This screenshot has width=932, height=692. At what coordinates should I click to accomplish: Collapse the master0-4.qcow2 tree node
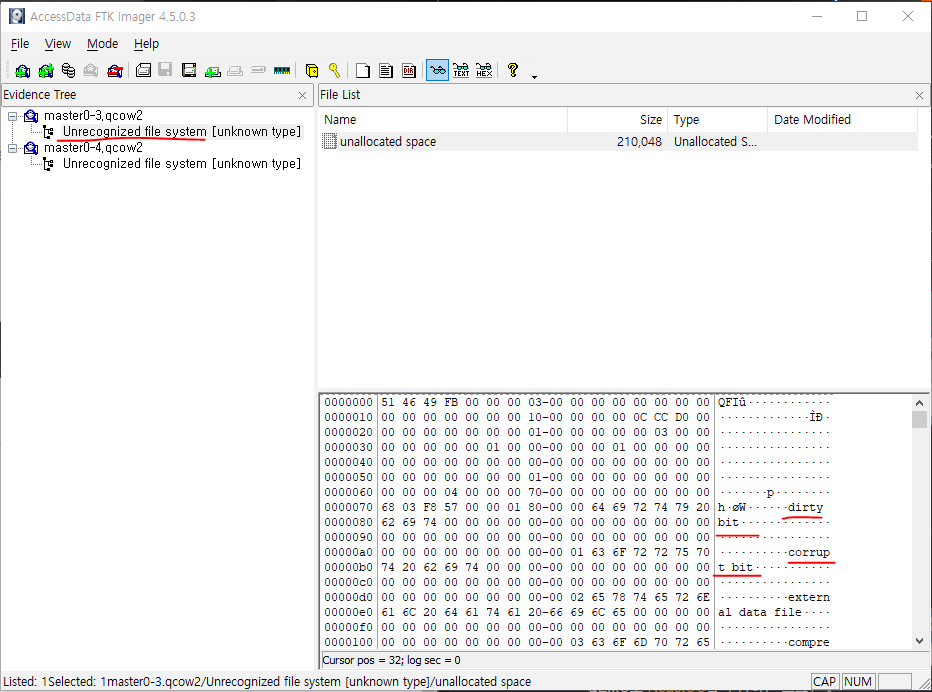click(x=12, y=148)
